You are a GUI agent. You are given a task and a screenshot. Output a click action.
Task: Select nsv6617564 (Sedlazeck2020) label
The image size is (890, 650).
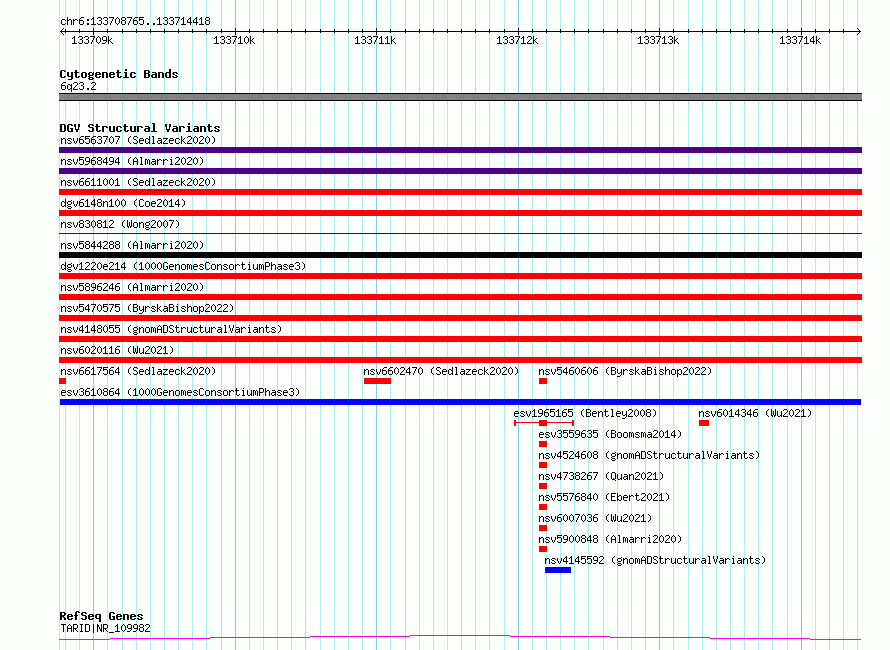(138, 371)
